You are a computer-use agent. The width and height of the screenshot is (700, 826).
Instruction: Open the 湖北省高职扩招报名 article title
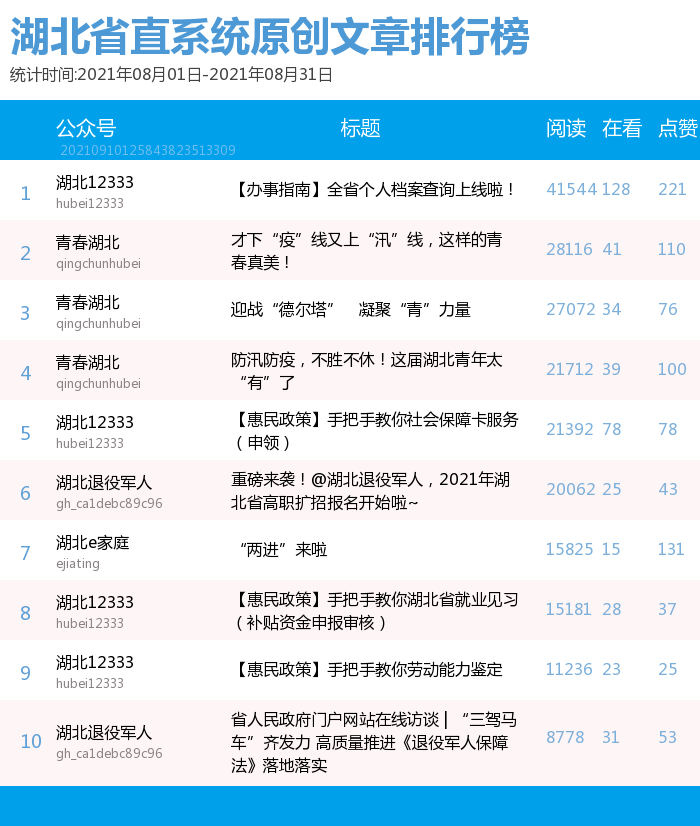coord(368,491)
